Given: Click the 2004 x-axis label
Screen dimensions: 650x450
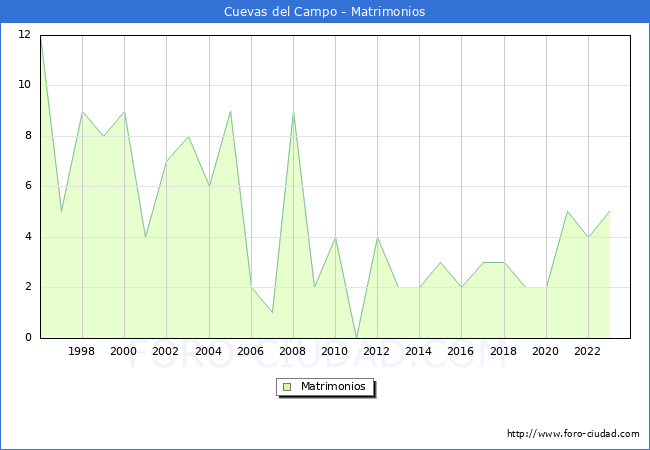Looking at the screenshot, I should [x=208, y=352].
